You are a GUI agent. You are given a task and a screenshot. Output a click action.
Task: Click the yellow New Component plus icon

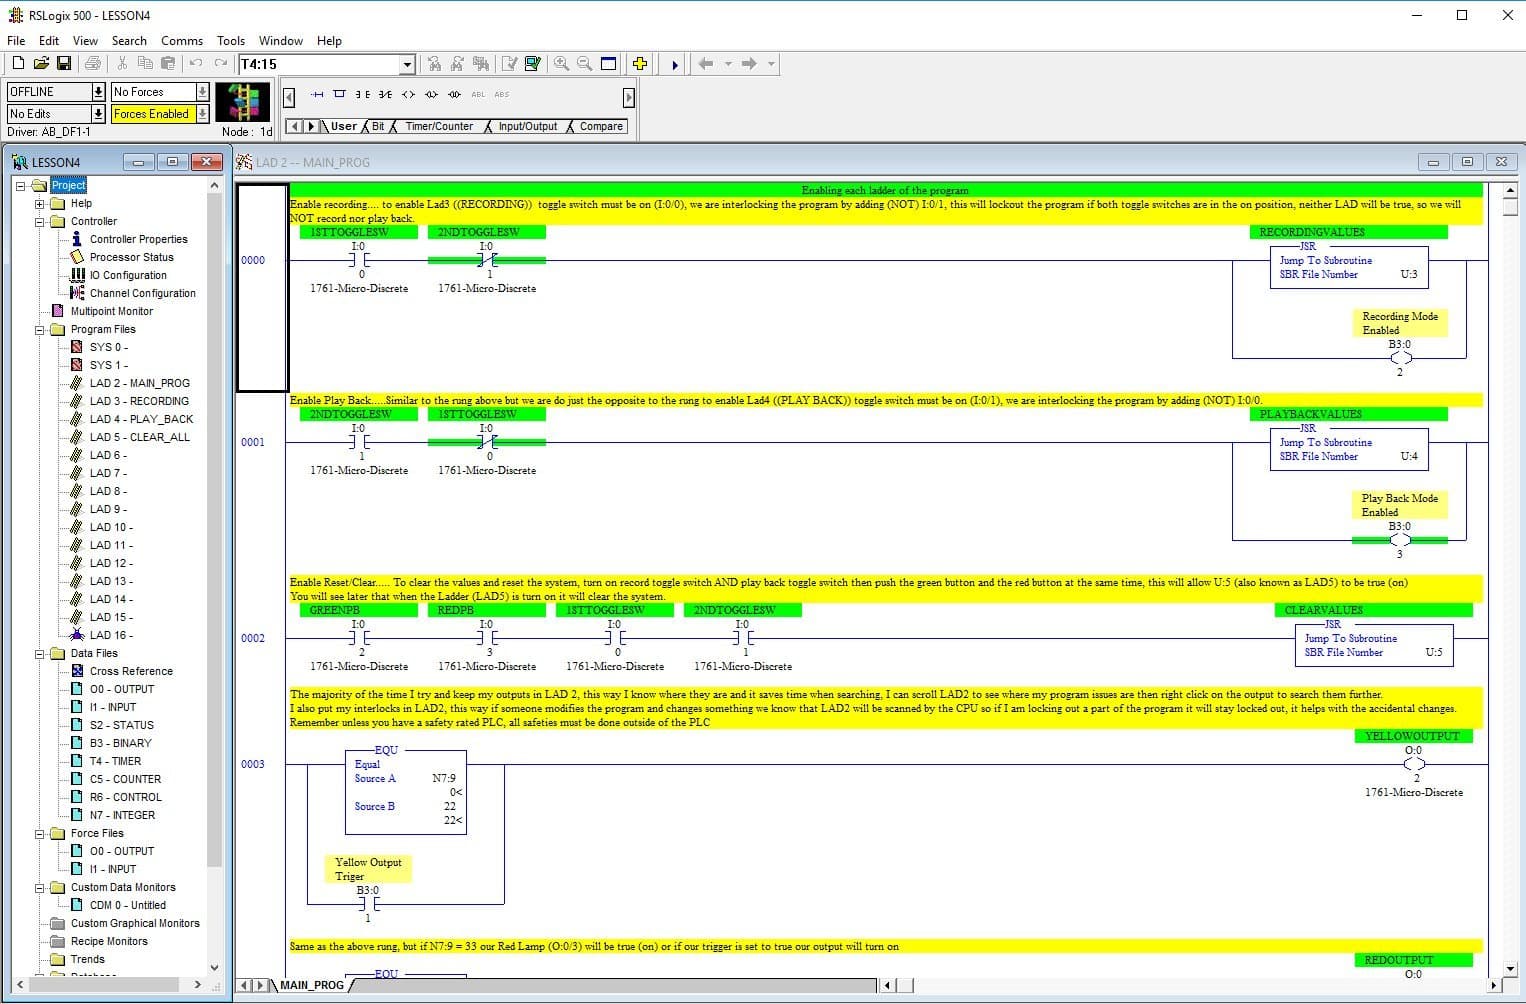(x=640, y=63)
